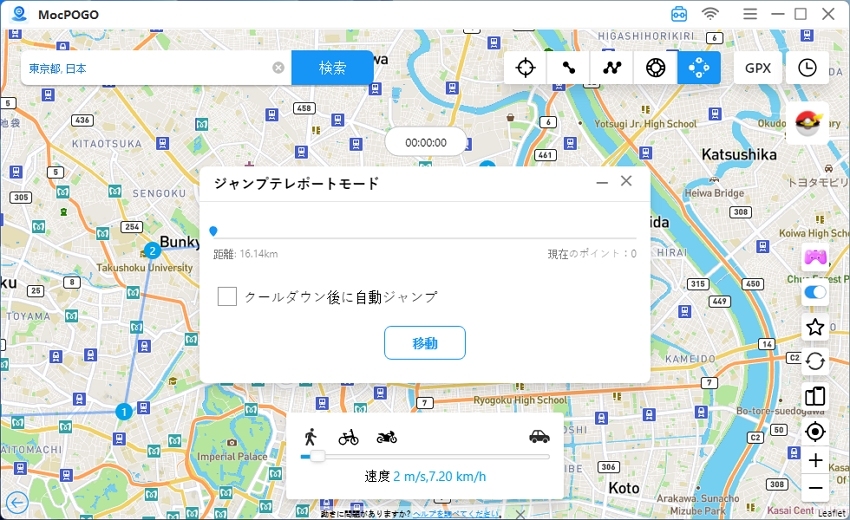Minimize the ジャンプテレポートモード dialog
This screenshot has width=850, height=520.
[x=602, y=183]
